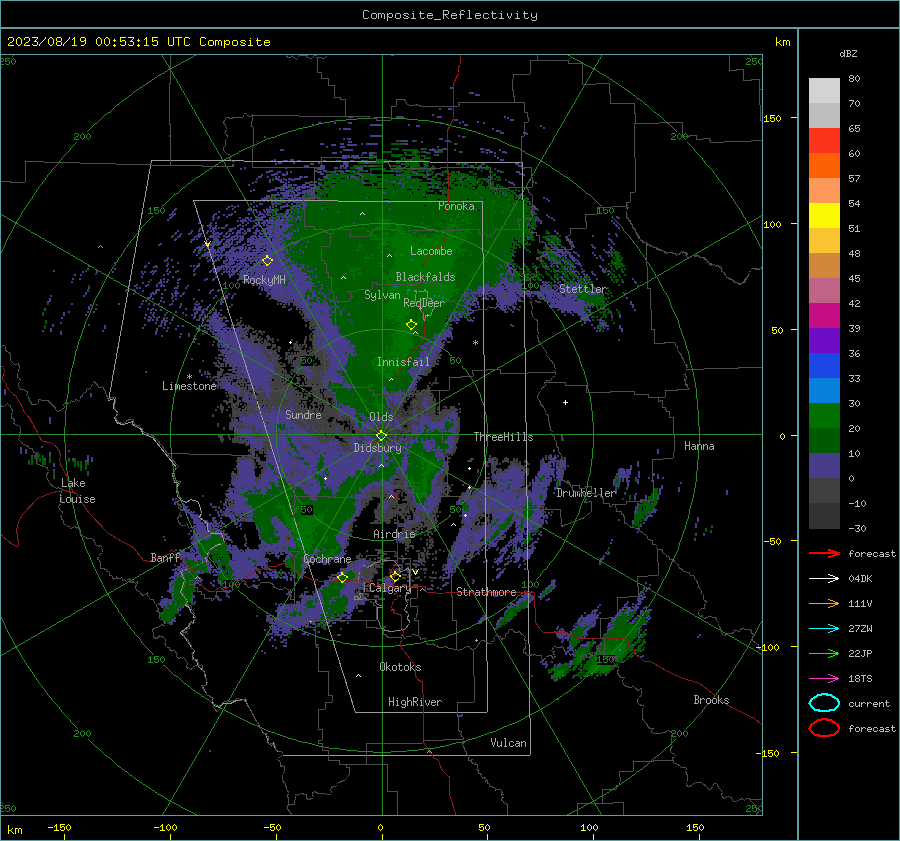Click the RedDeer city label
This screenshot has height=841, width=900.
click(424, 303)
